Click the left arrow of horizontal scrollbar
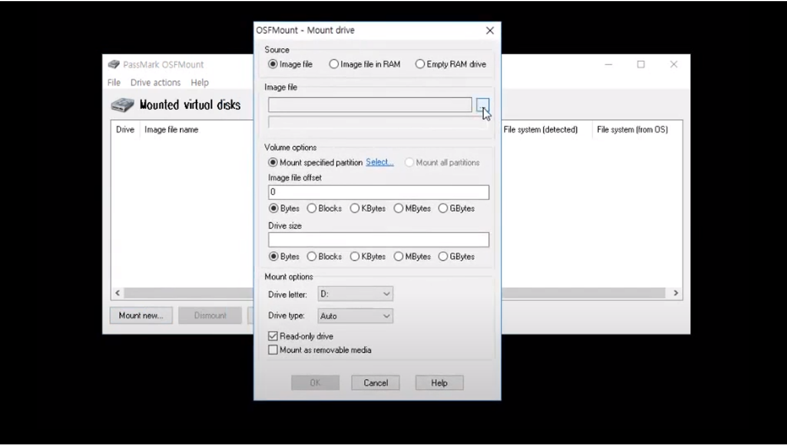The width and height of the screenshot is (789, 446). click(118, 293)
